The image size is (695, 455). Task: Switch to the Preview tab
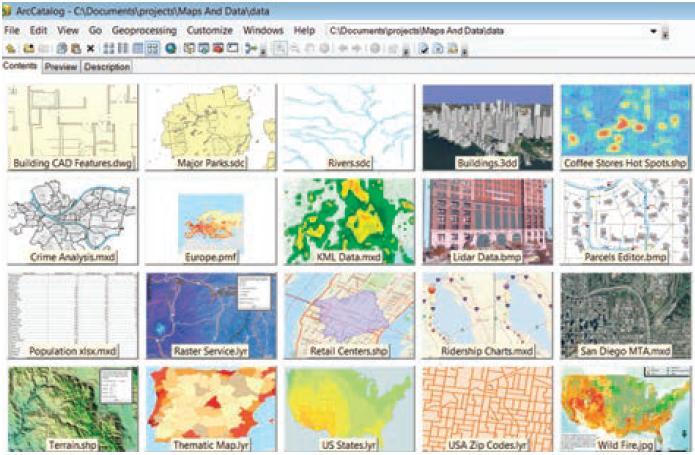pyautogui.click(x=61, y=67)
